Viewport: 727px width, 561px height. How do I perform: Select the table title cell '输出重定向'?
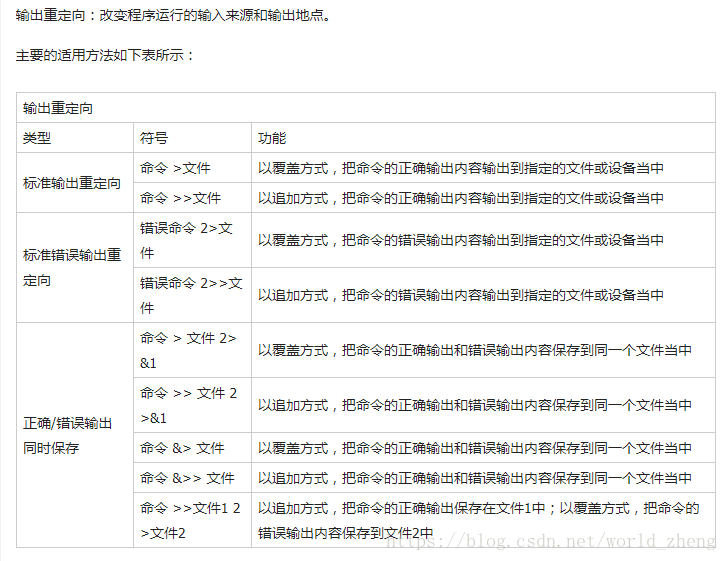tap(366, 108)
